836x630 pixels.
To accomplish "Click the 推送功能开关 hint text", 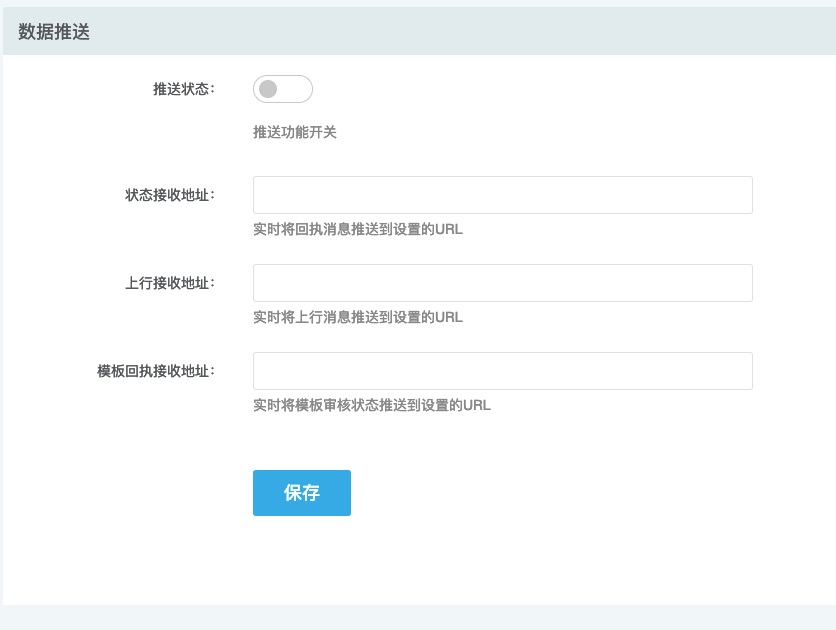I will [x=295, y=132].
